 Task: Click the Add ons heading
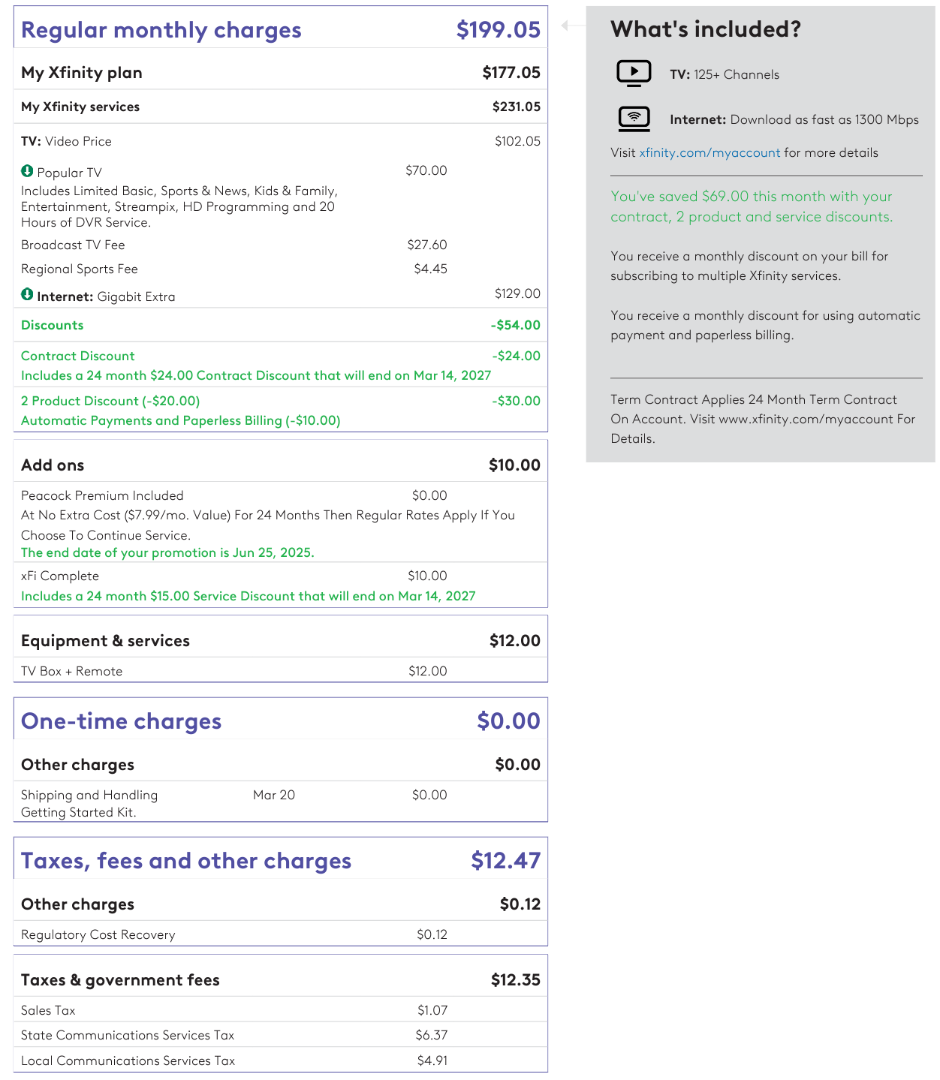52,466
